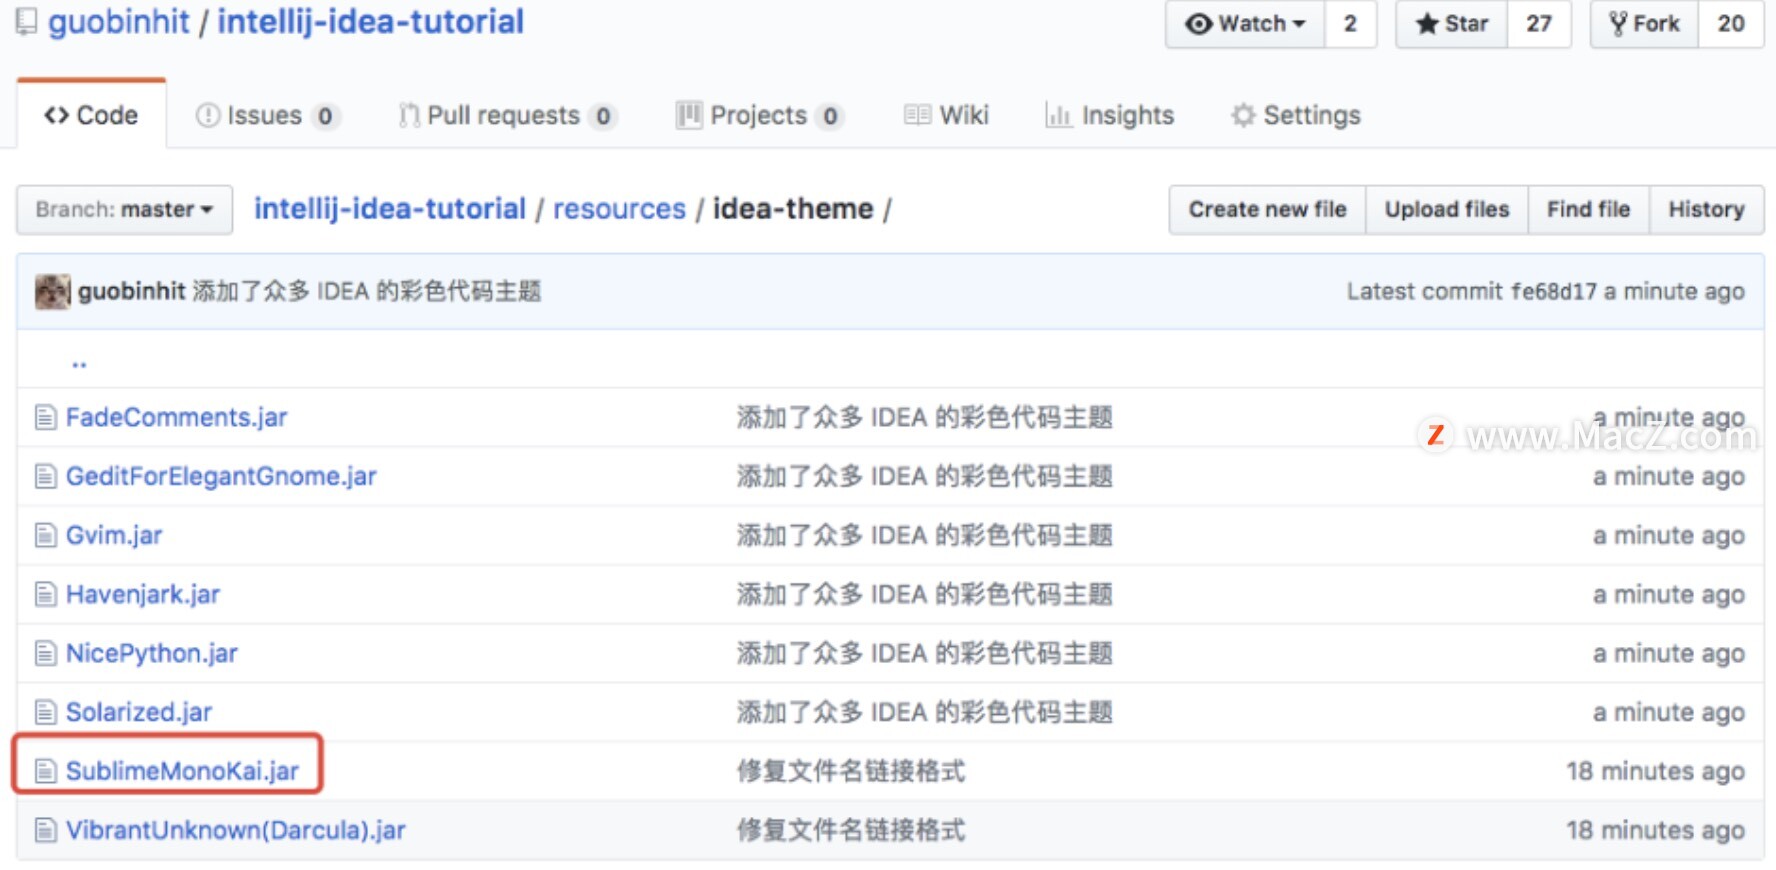
Task: Open the Wiki tab
Action: [x=946, y=116]
